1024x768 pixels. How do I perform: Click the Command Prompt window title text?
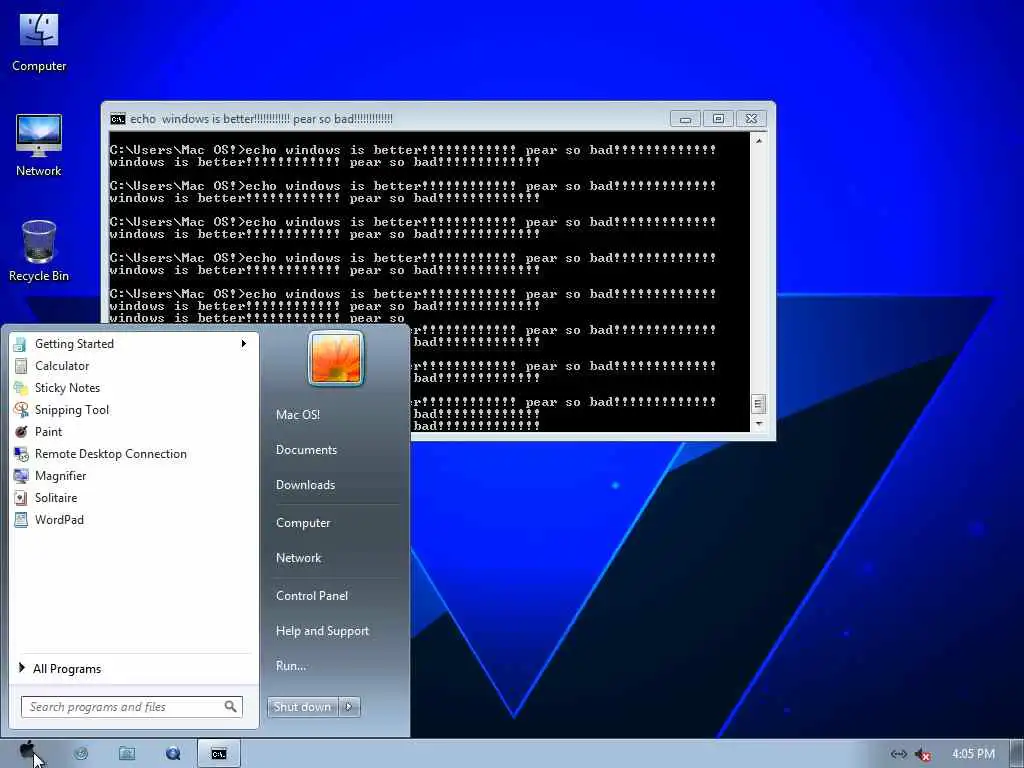(x=261, y=119)
